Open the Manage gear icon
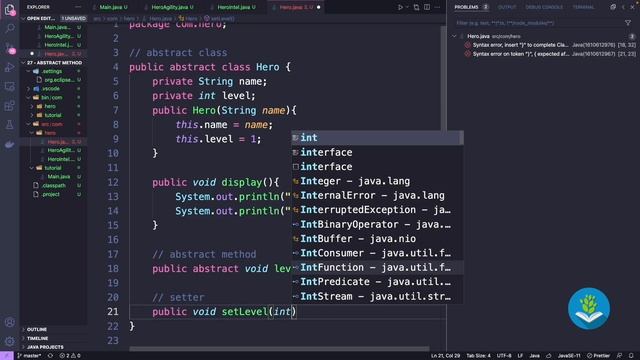The width and height of the screenshot is (640, 360). click(9, 341)
